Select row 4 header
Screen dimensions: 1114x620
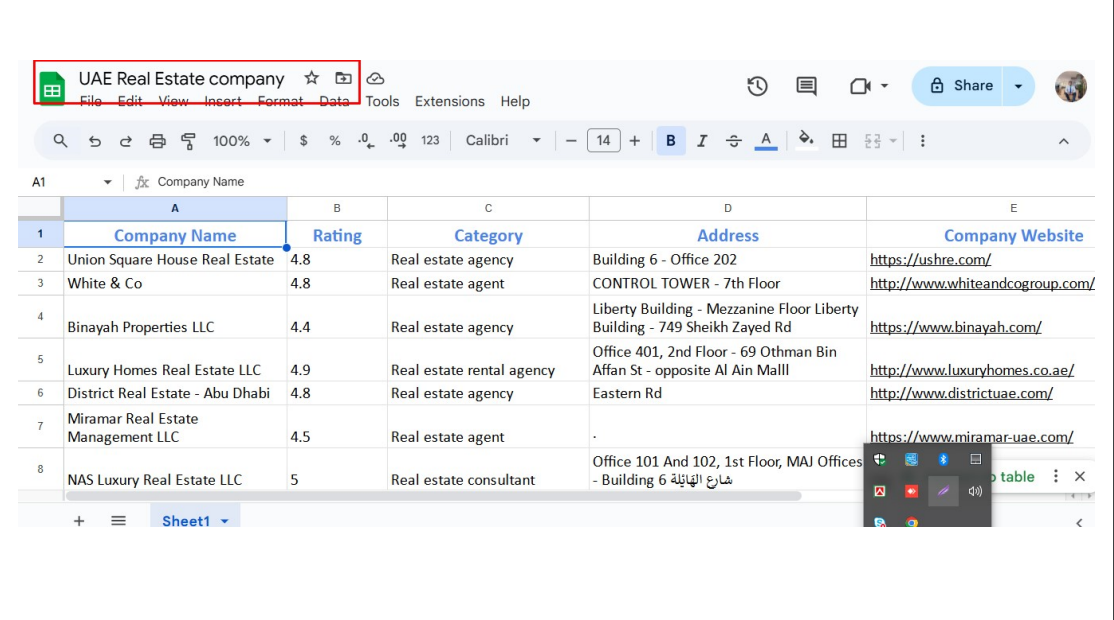point(40,316)
